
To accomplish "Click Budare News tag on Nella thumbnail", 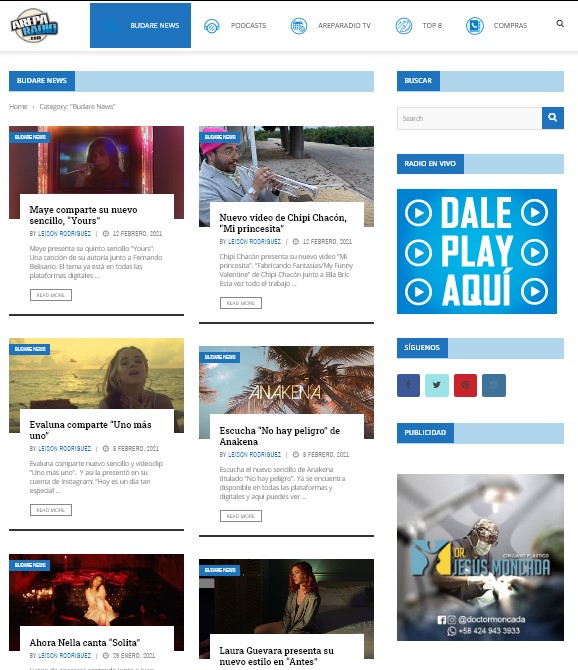I will coord(30,565).
